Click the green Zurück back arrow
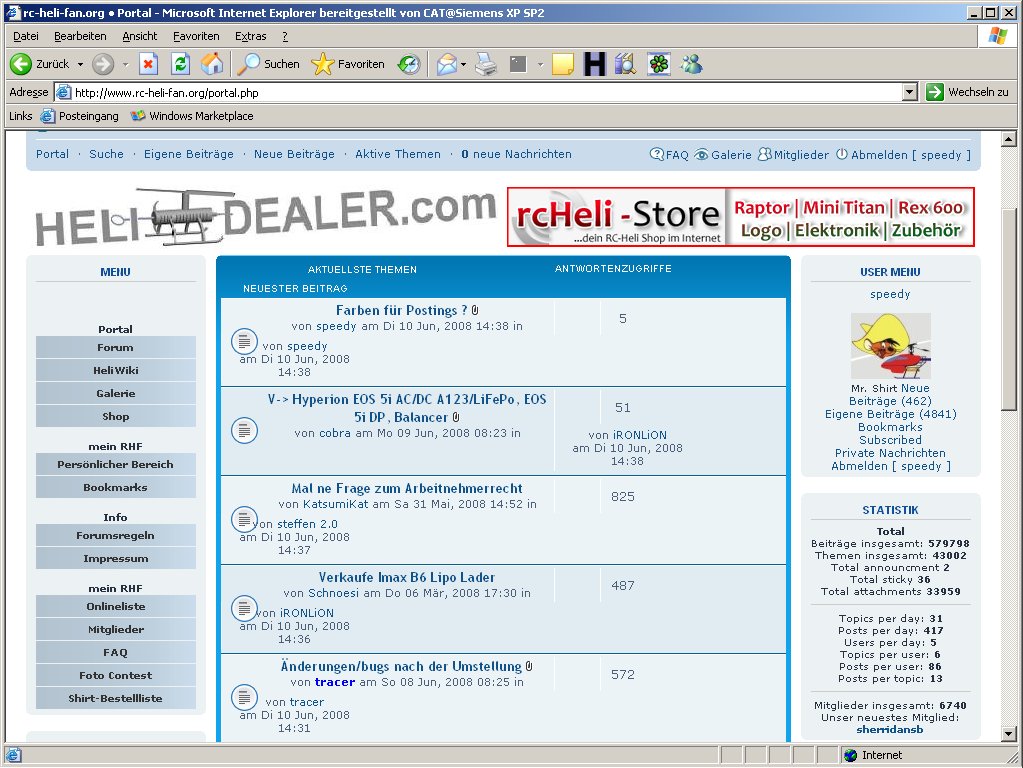 click(21, 64)
